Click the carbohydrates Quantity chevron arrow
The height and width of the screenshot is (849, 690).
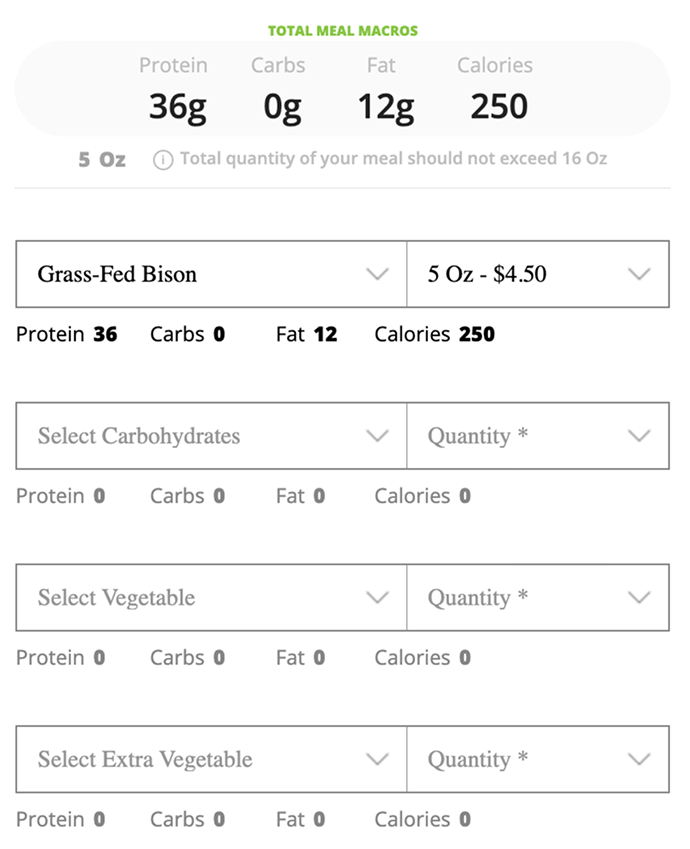[639, 436]
